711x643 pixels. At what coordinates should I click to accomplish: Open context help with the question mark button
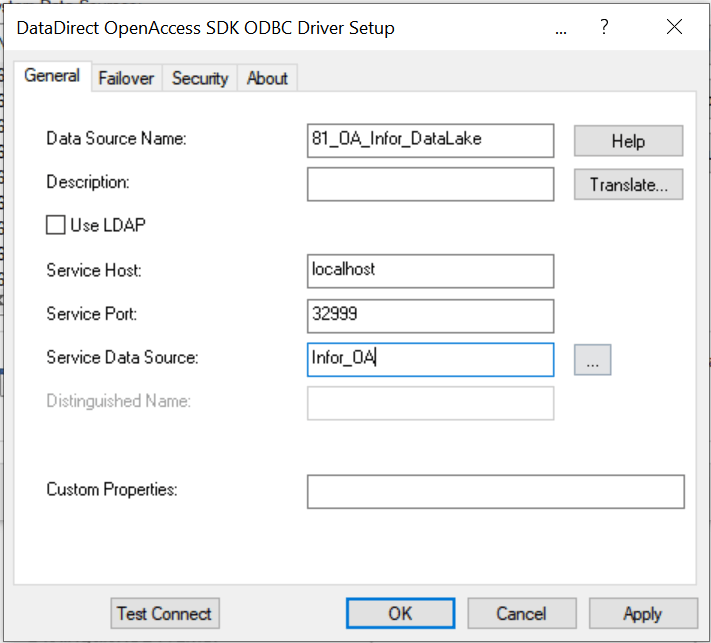(604, 27)
